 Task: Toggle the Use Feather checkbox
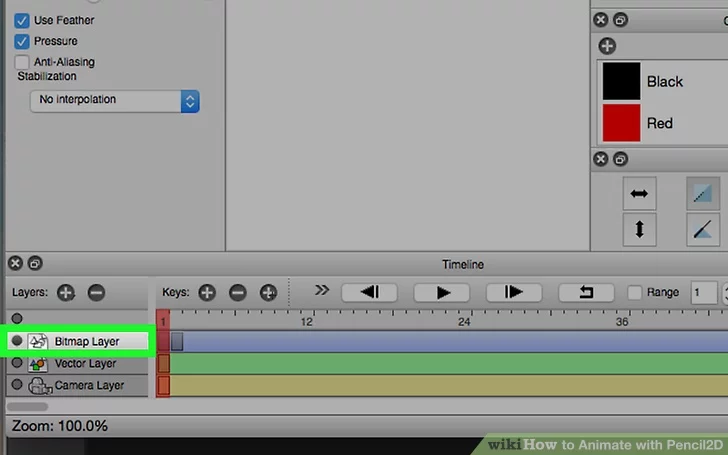21,21
